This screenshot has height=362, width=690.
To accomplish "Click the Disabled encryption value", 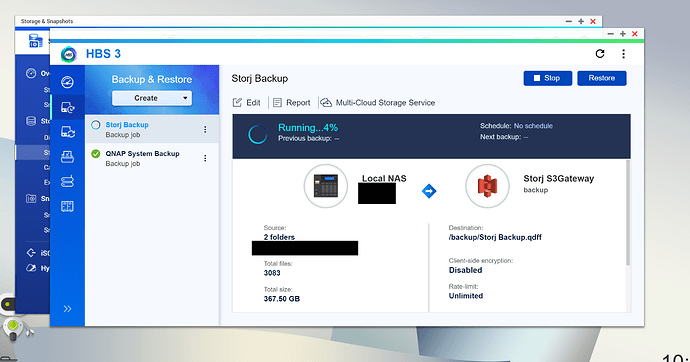I will (x=466, y=270).
